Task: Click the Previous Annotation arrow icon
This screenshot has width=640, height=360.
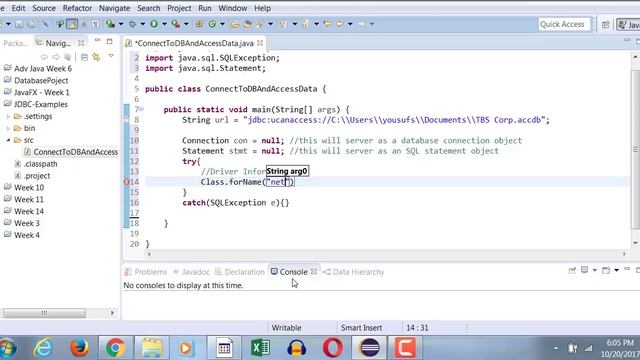Action: pos(305,24)
